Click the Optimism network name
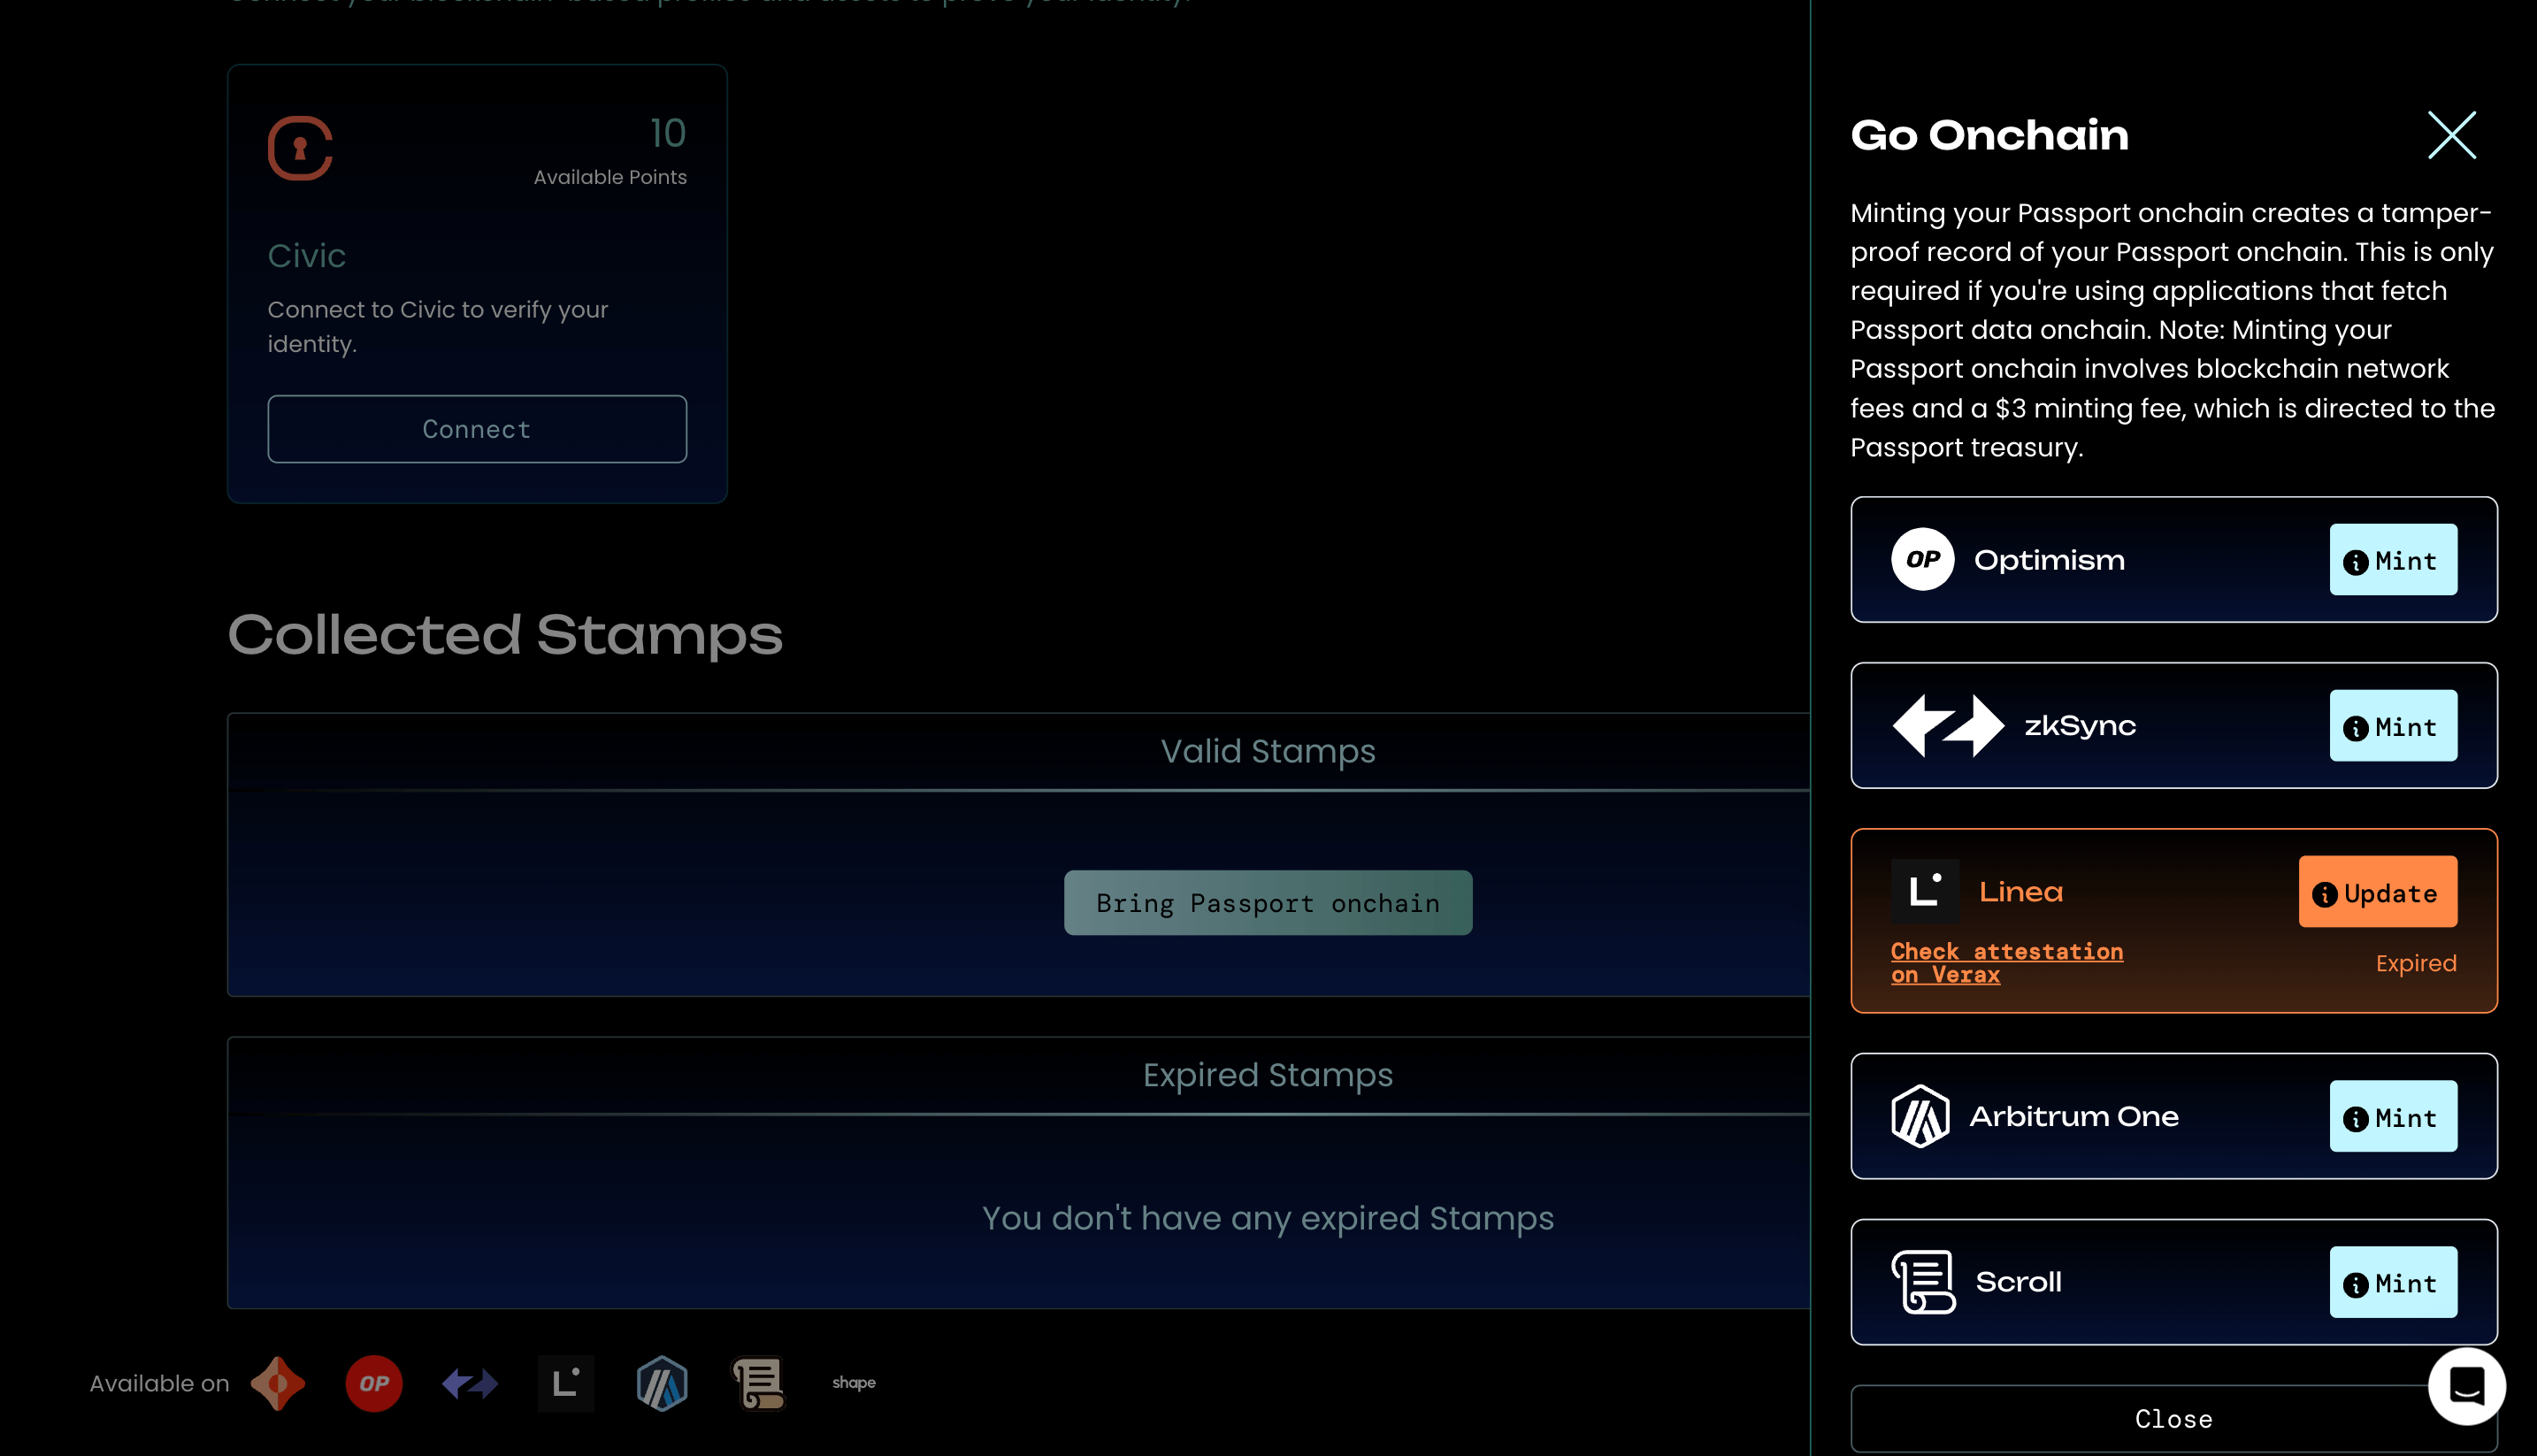Image resolution: width=2537 pixels, height=1456 pixels. (2049, 560)
